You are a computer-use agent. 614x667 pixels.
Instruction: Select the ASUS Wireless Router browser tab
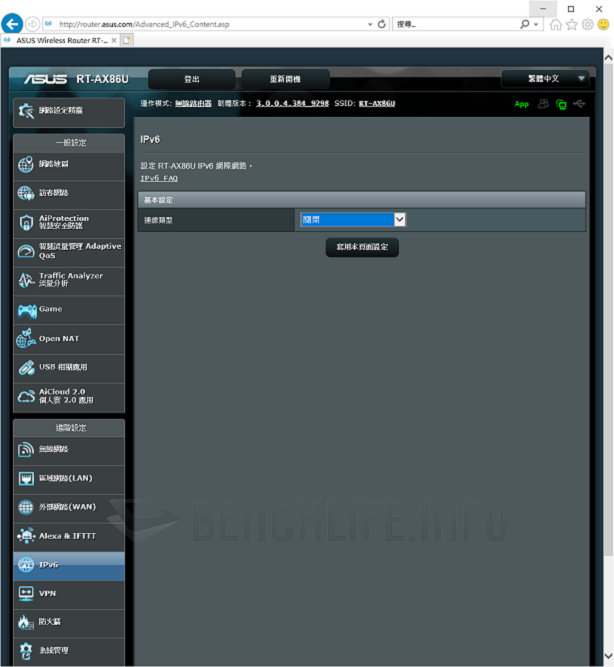(60, 41)
